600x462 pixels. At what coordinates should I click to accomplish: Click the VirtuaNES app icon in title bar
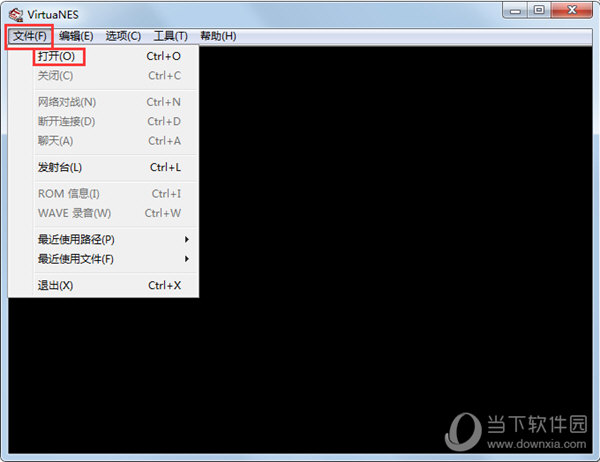pyautogui.click(x=16, y=11)
